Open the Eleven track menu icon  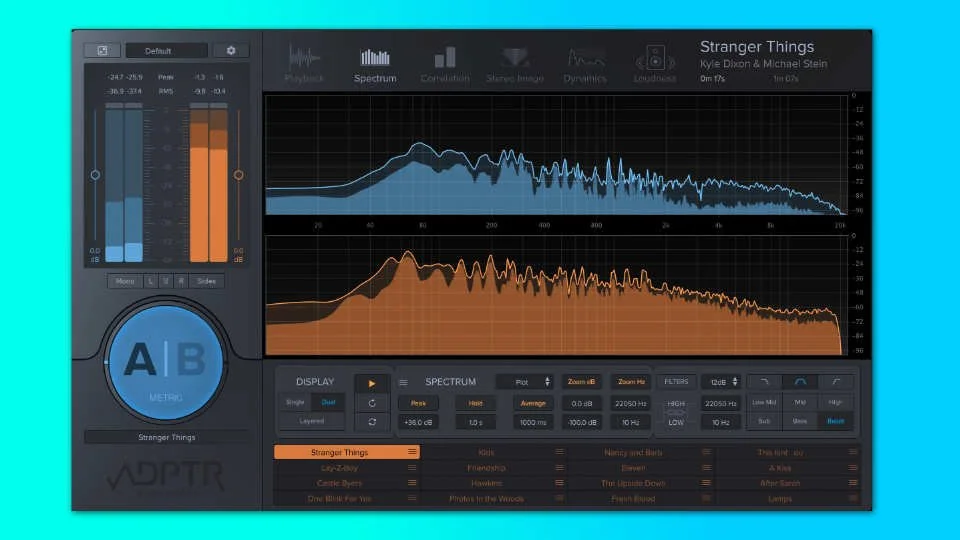[x=707, y=467]
